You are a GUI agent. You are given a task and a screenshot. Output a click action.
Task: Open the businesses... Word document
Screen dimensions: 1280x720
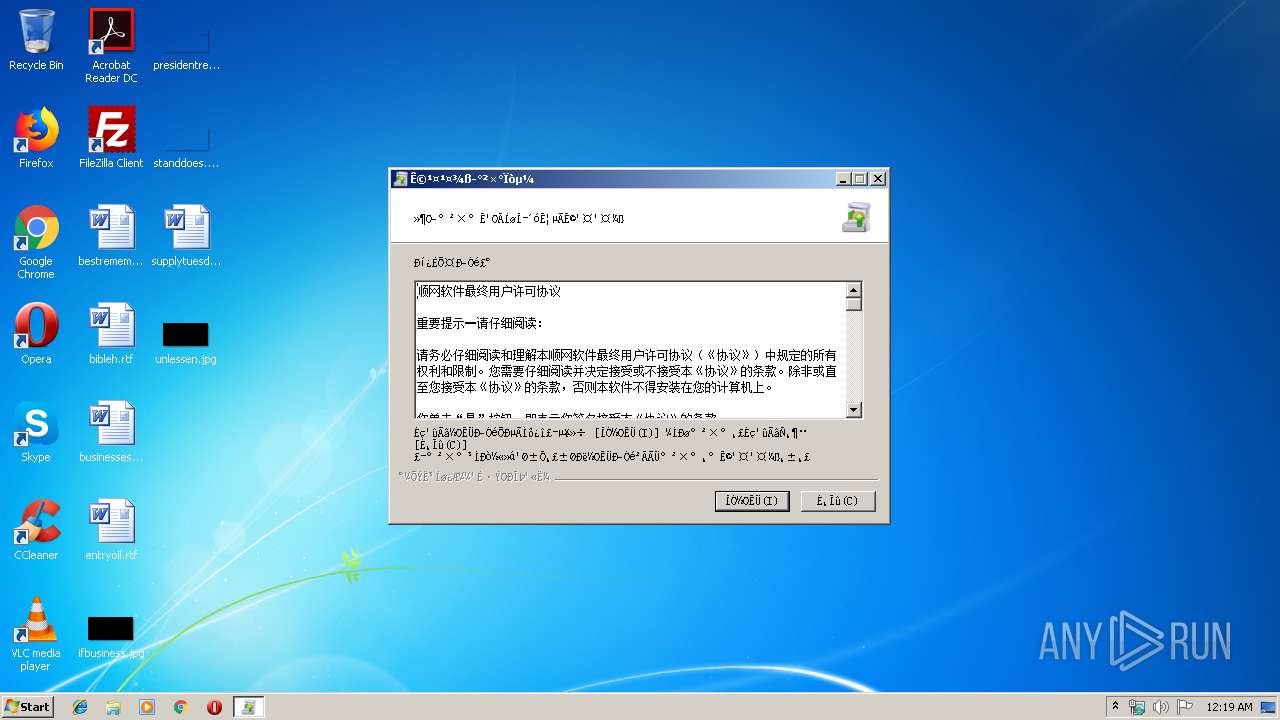pyautogui.click(x=111, y=432)
